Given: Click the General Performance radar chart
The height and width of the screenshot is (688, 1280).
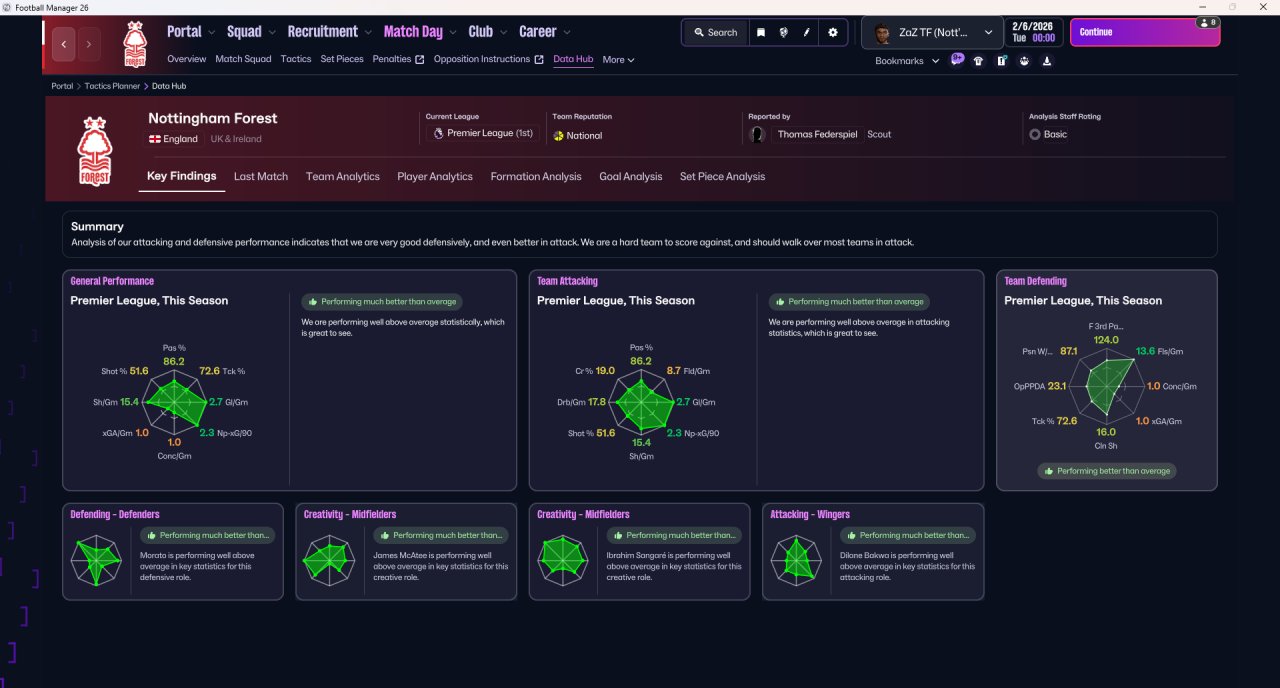Looking at the screenshot, I should 174,403.
